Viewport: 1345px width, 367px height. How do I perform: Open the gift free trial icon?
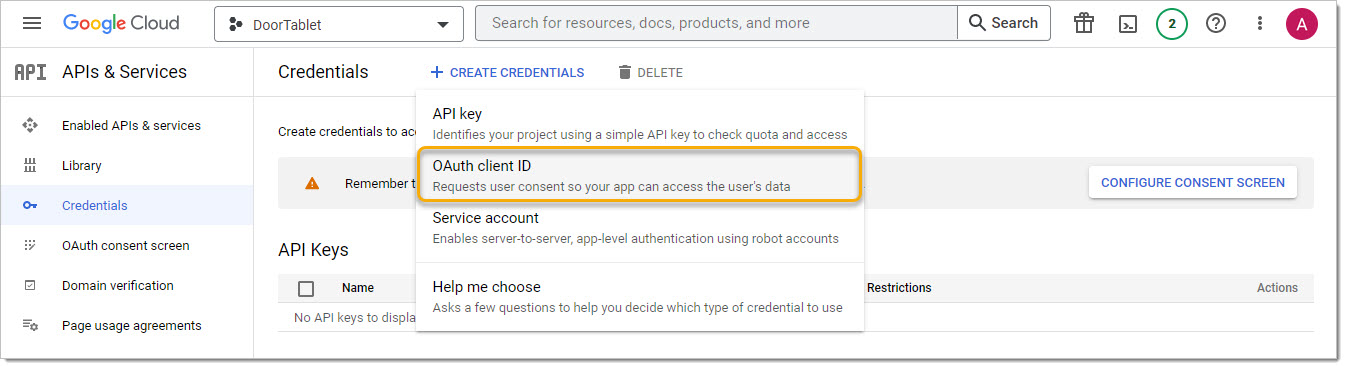[1084, 23]
